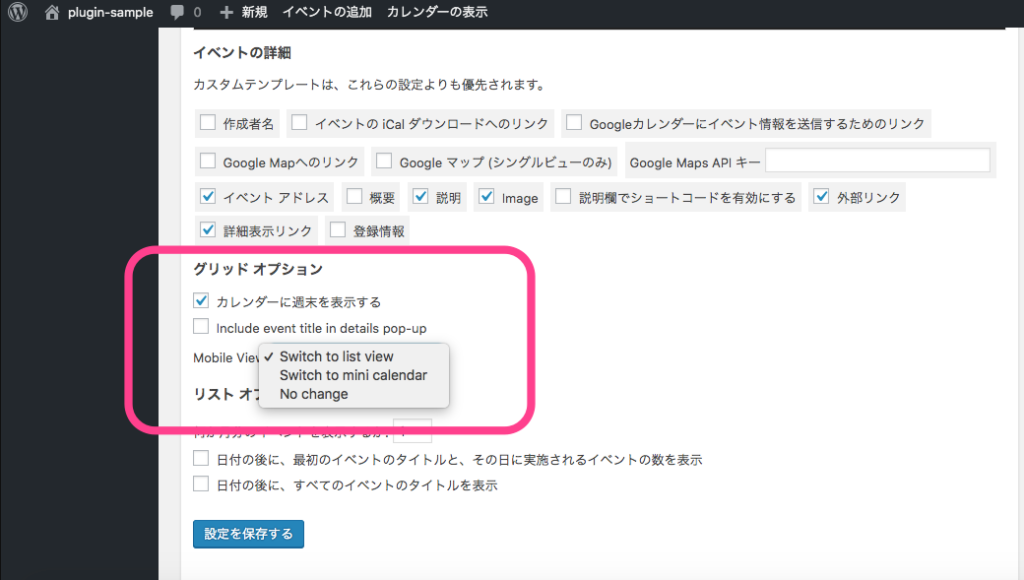
Task: Check Include event title in details pop-up
Action: tap(201, 327)
